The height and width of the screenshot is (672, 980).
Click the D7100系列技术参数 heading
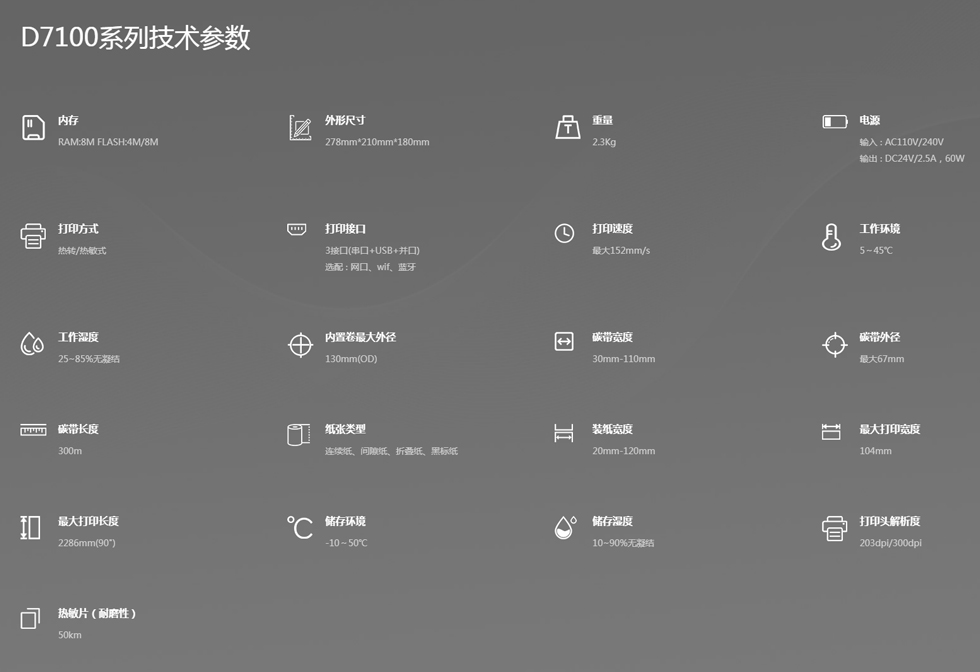136,38
